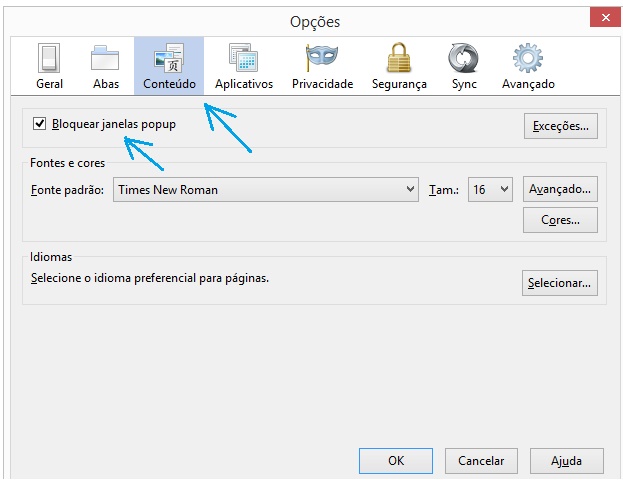Open the Aplicativos panel
The image size is (623, 480).
(243, 66)
